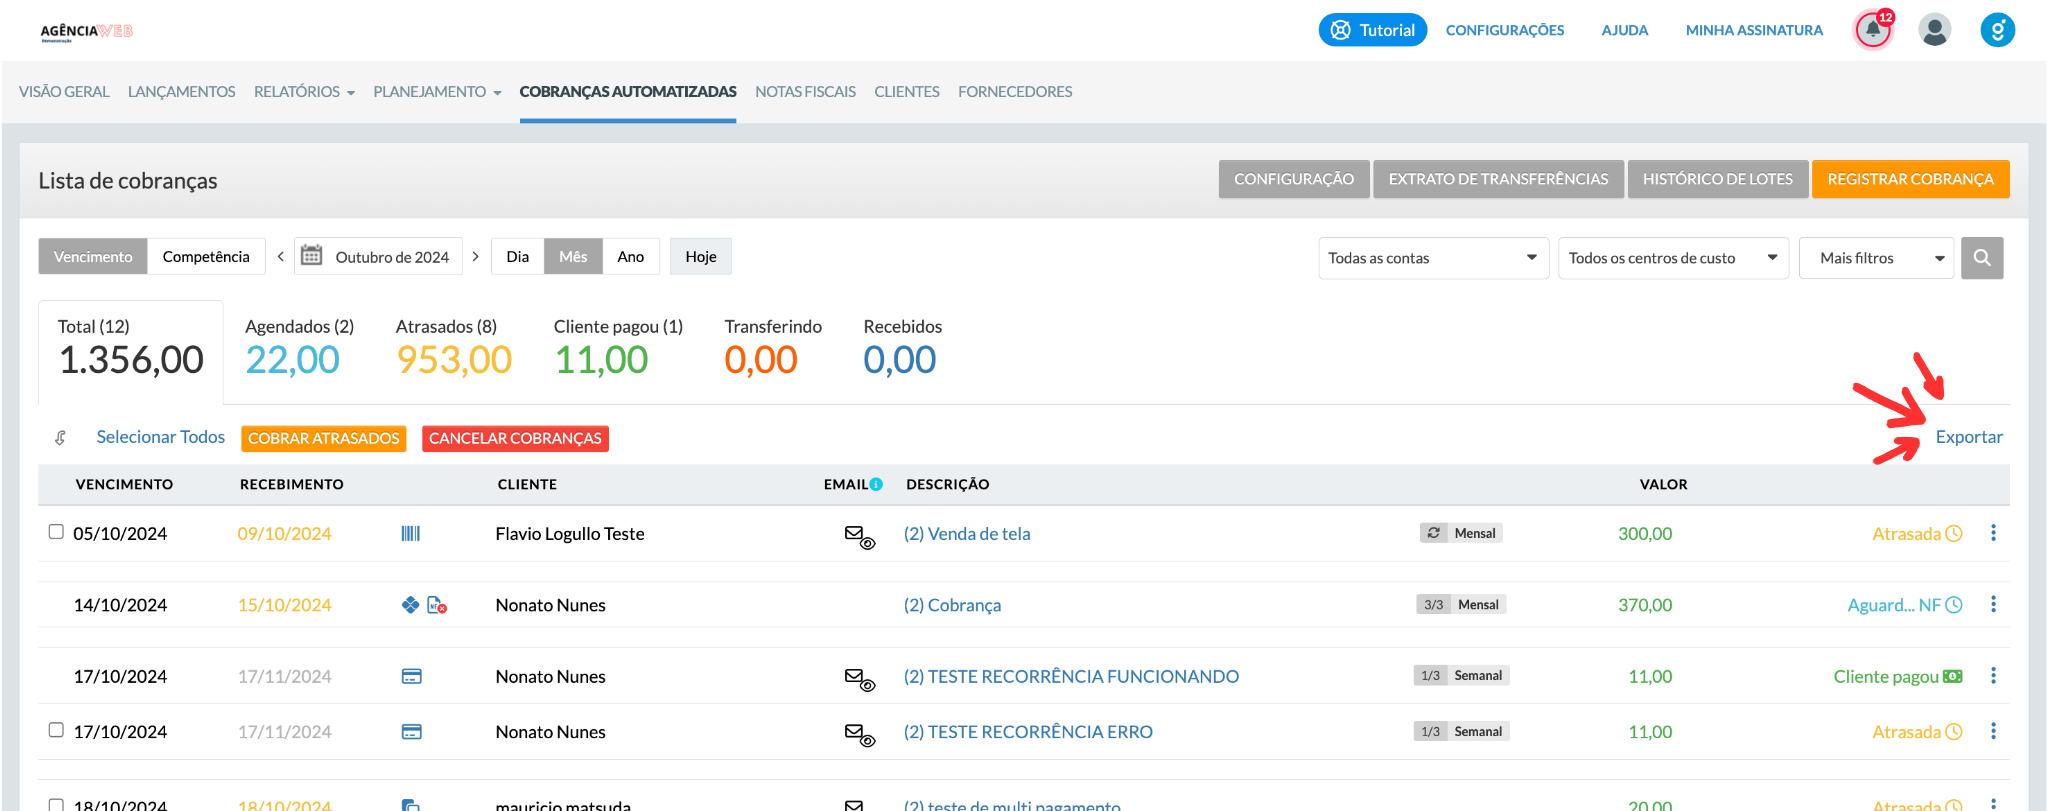
Task: Open the Clientes tab
Action: 907,91
